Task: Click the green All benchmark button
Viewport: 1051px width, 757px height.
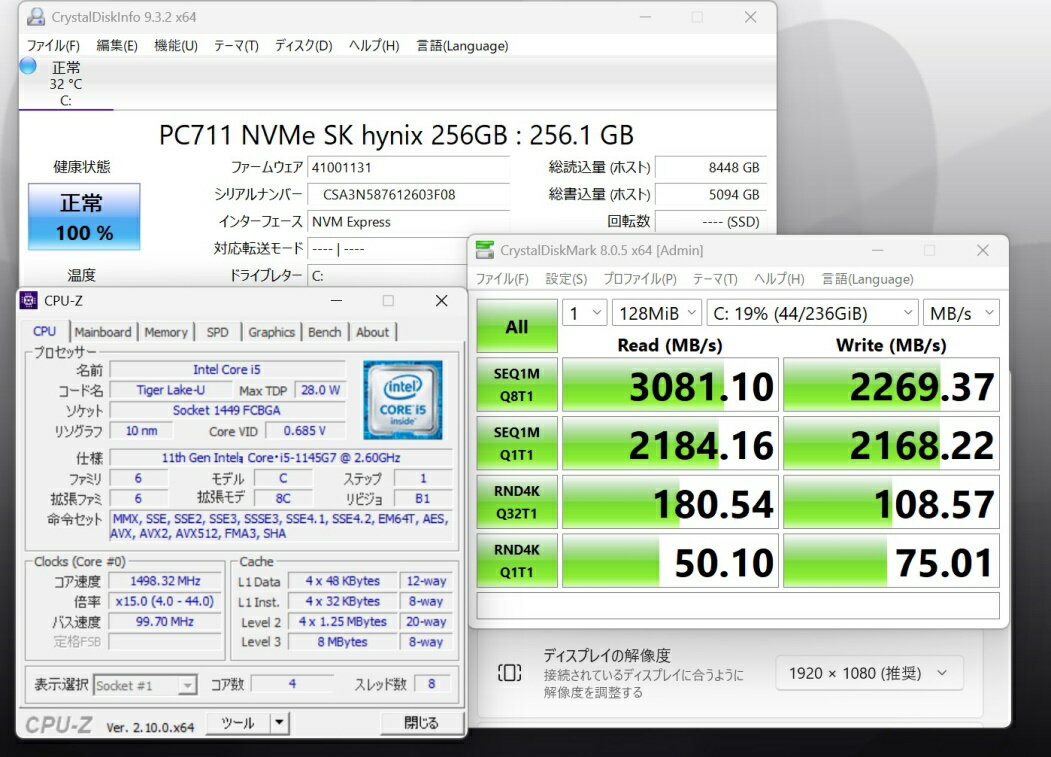Action: pyautogui.click(x=517, y=326)
